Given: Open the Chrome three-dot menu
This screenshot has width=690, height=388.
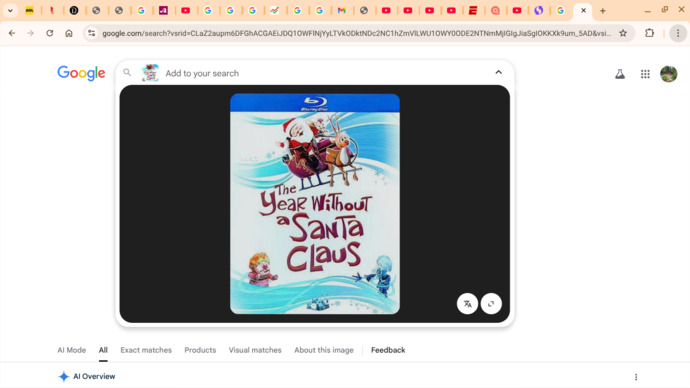Looking at the screenshot, I should click(x=678, y=33).
